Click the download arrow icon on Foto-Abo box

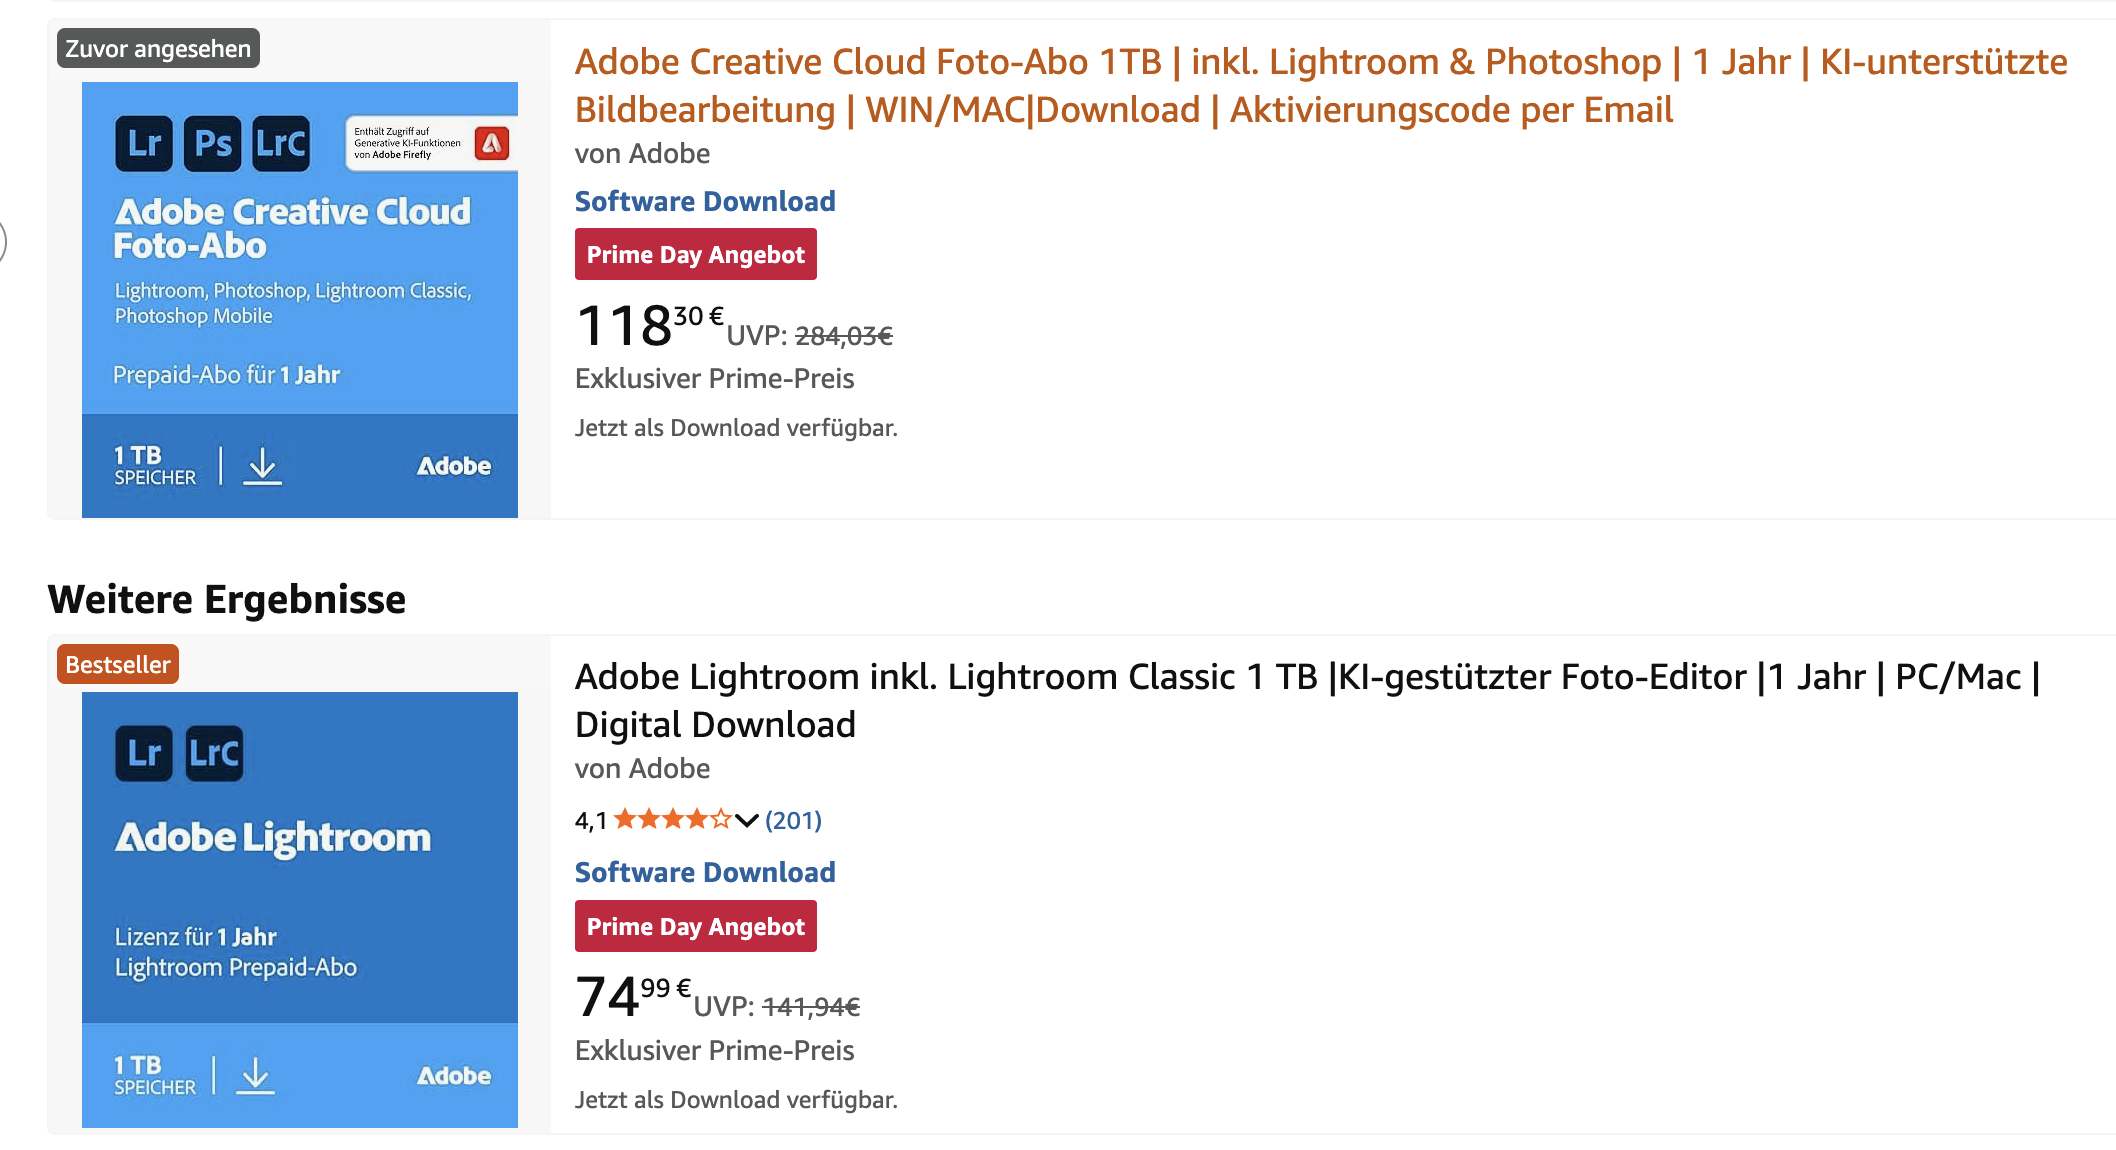click(263, 466)
